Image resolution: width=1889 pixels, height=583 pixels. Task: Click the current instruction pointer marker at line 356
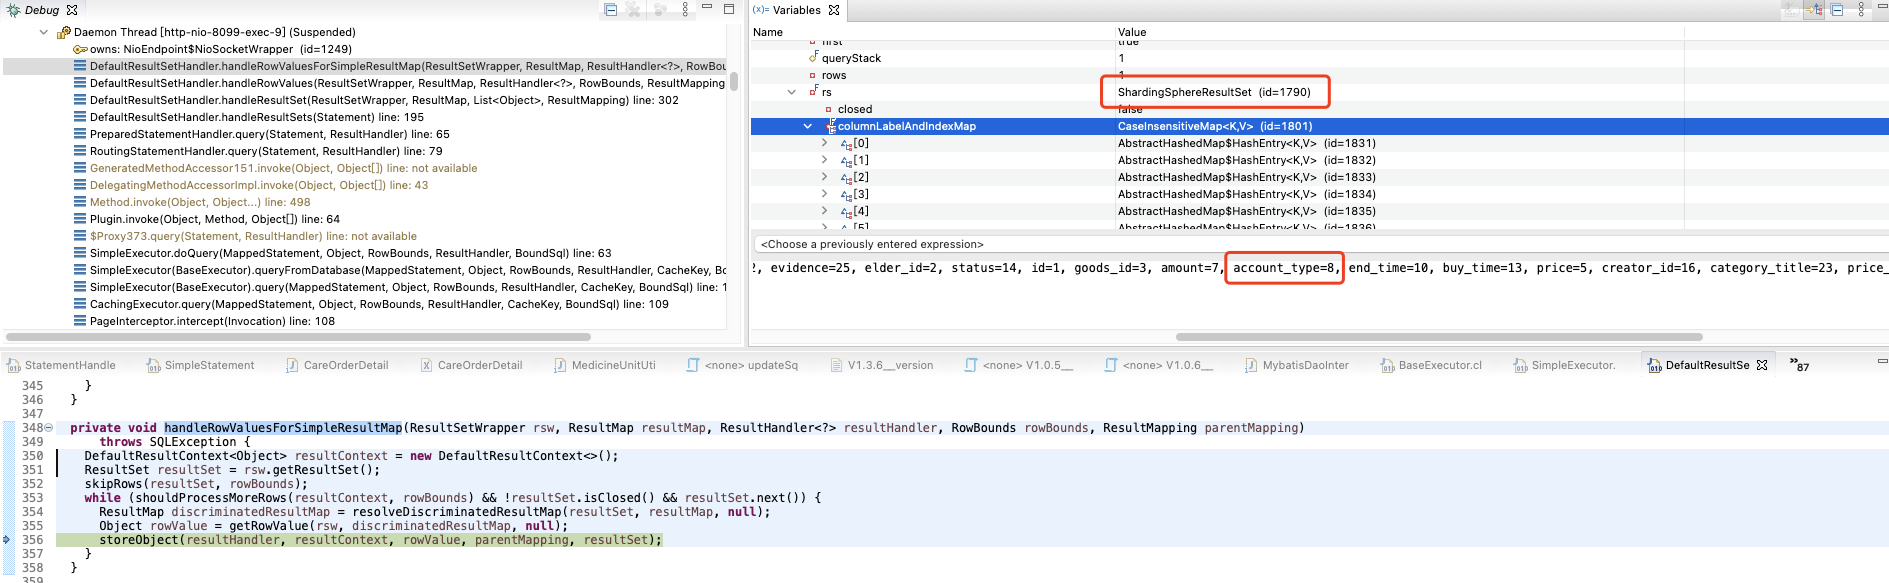coord(7,540)
